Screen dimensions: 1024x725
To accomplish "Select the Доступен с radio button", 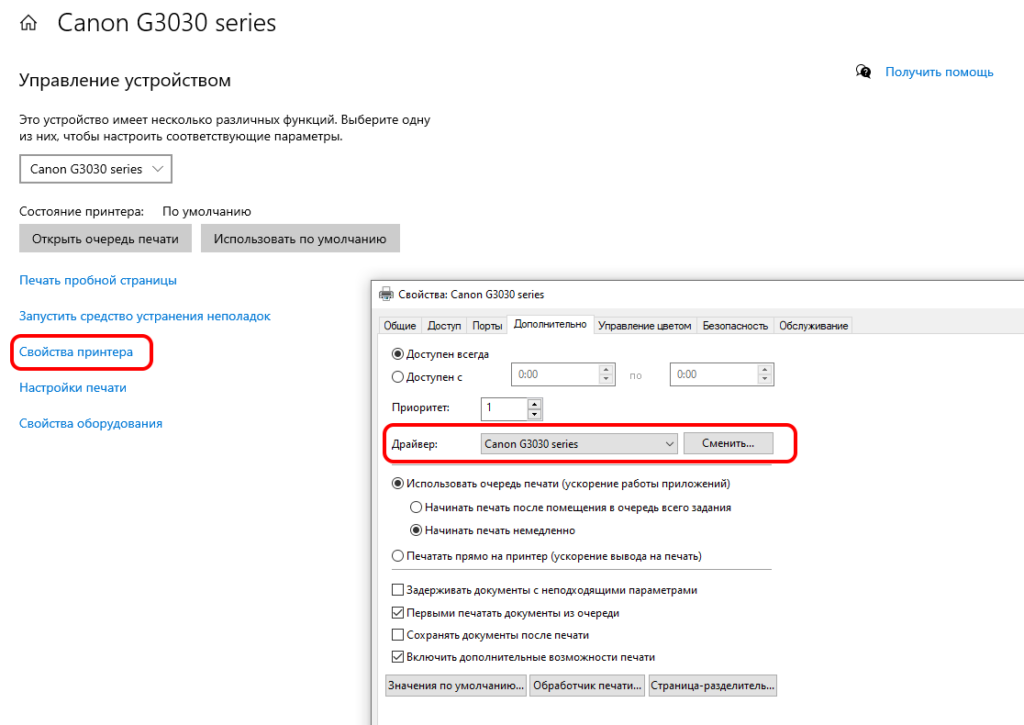I will coord(398,377).
